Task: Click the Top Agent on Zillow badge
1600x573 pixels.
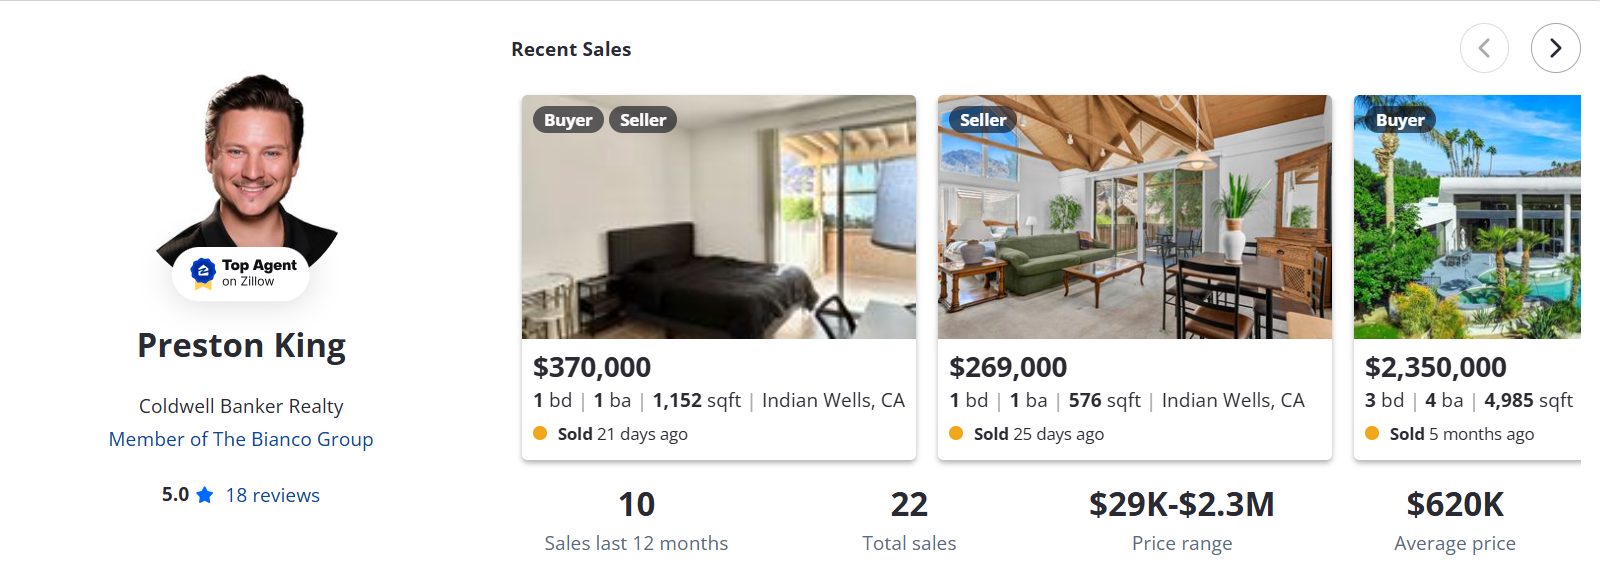Action: click(x=241, y=272)
